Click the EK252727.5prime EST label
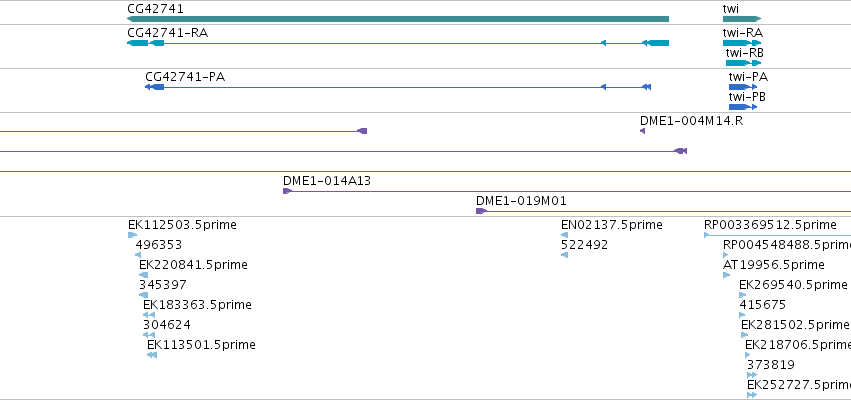851x400 pixels. click(x=799, y=385)
